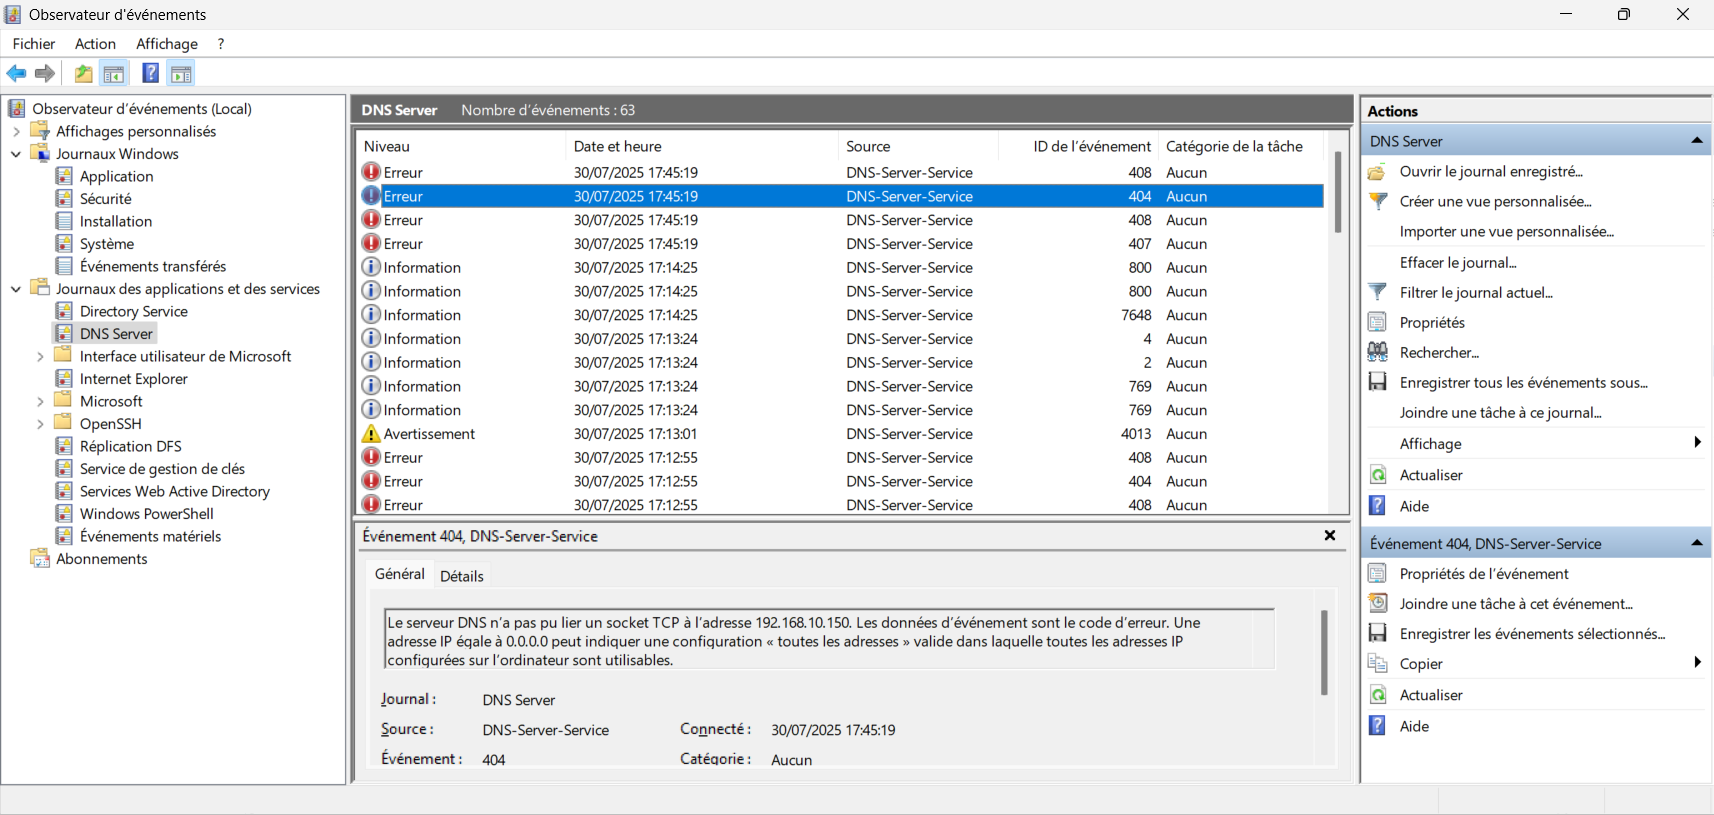Click the folder Up-one-level toolbar icon
The image size is (1714, 815).
[x=83, y=73]
